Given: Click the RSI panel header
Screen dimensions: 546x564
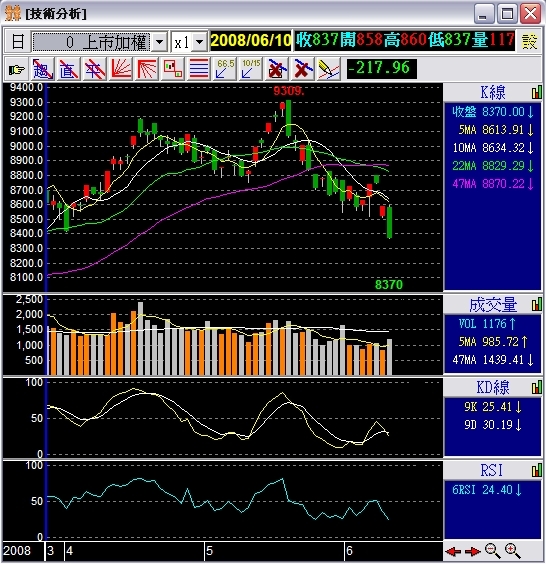Looking at the screenshot, I should point(493,470).
